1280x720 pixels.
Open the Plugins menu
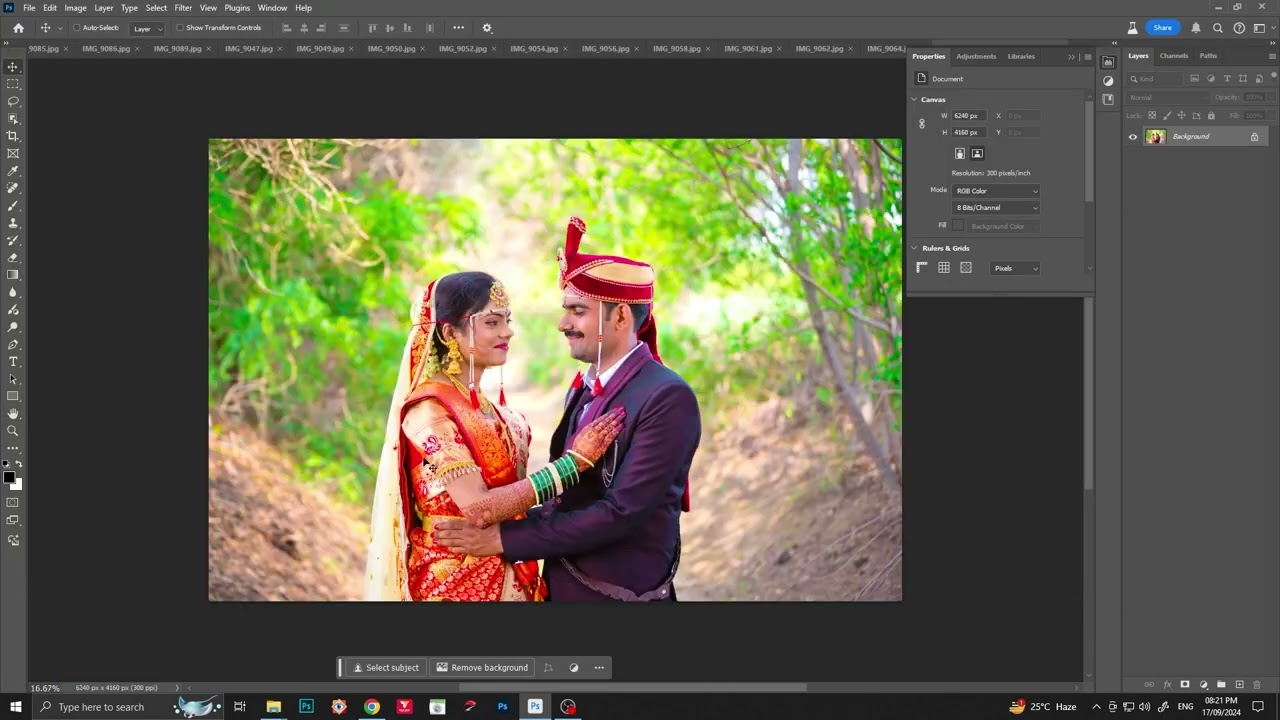pos(237,8)
